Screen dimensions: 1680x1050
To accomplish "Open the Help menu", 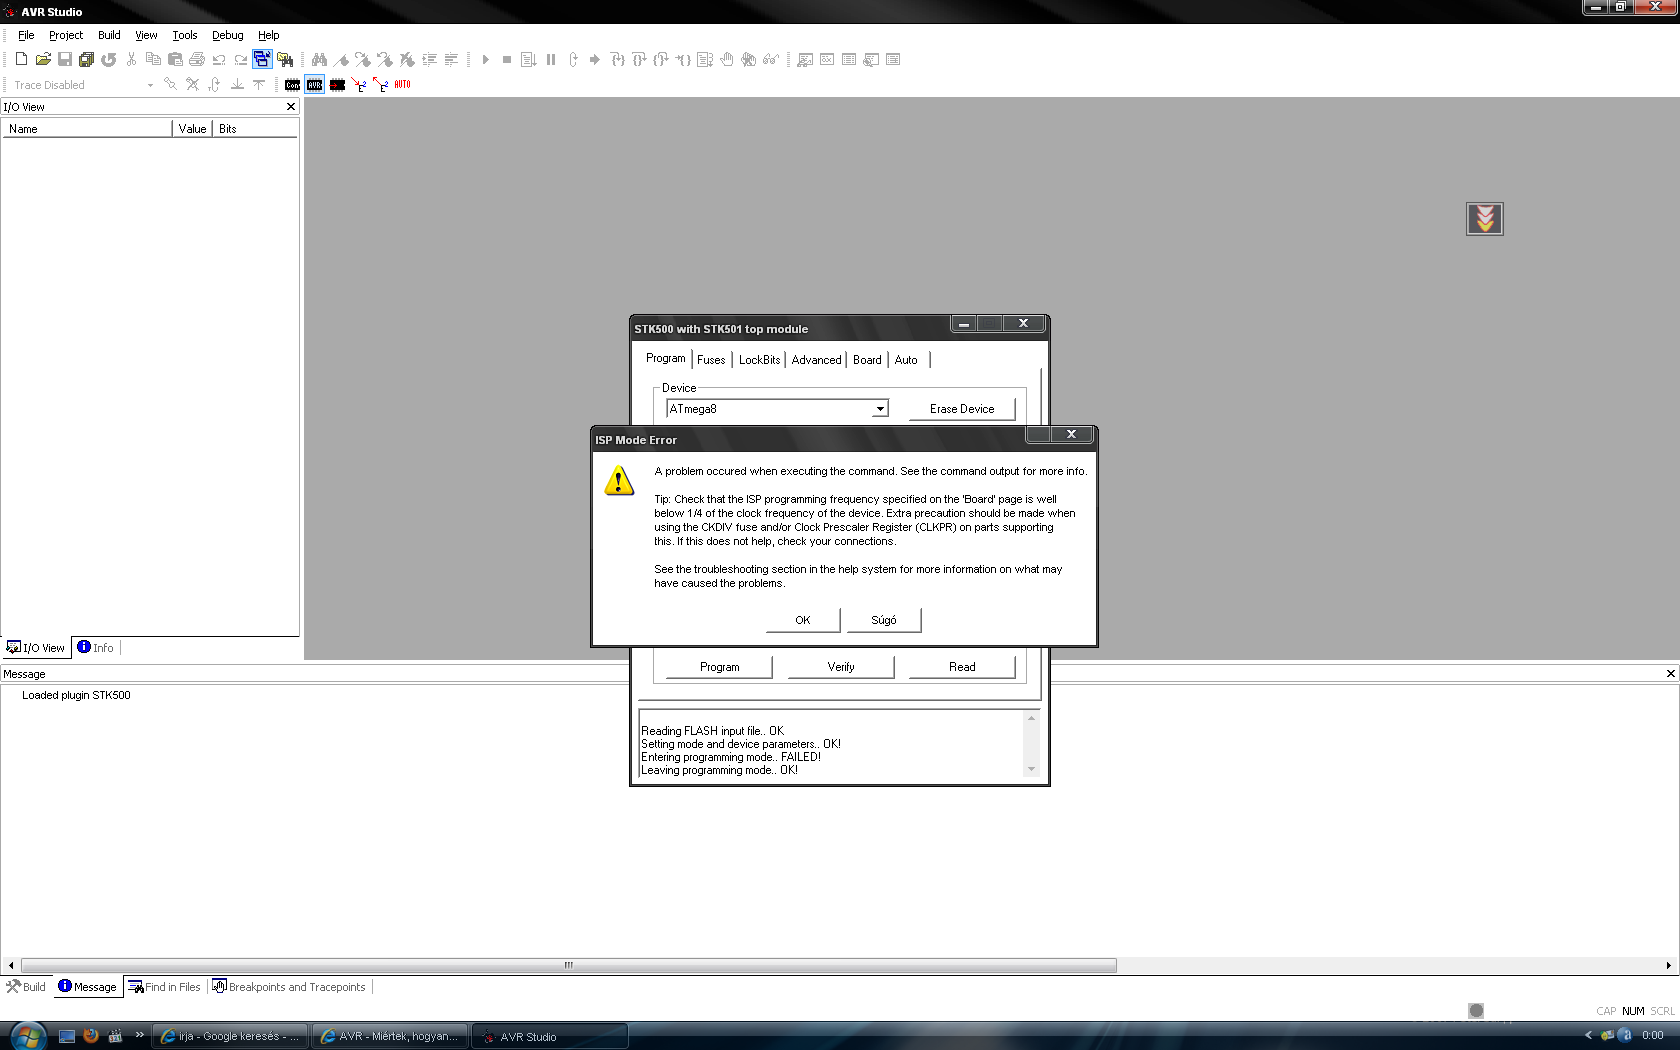I will (269, 35).
